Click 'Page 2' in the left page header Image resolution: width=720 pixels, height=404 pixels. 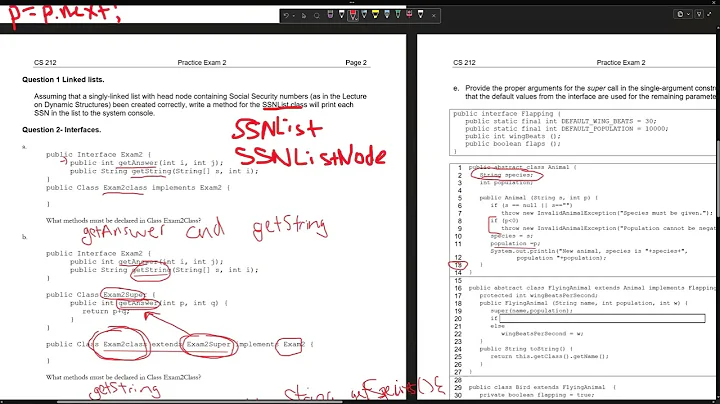356,62
